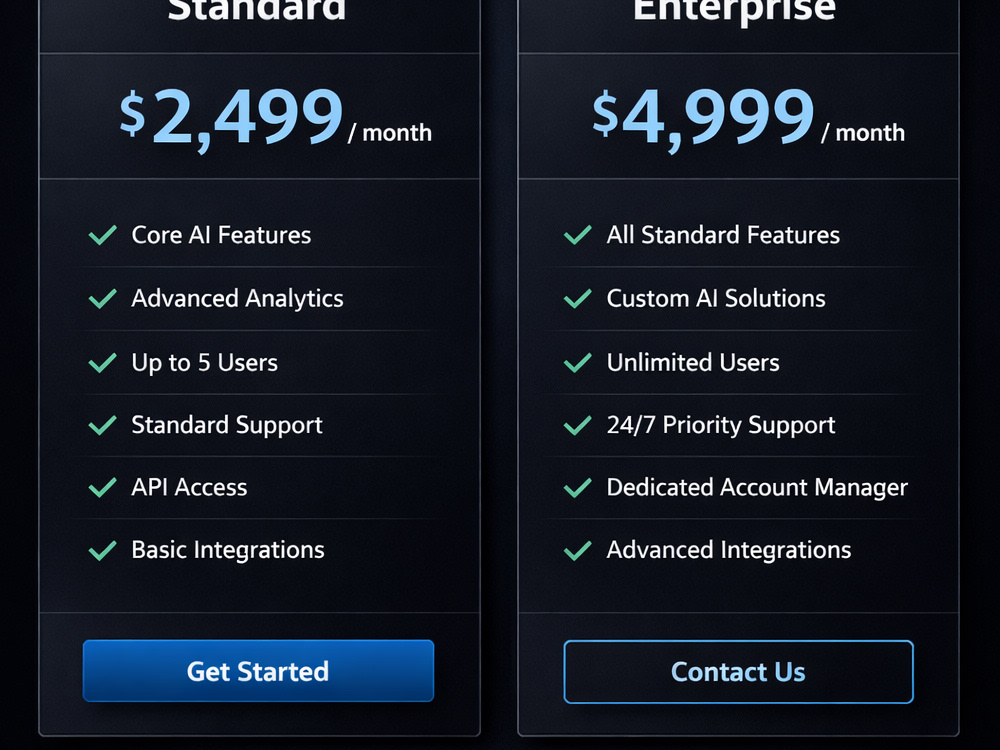Click checkmark beside API Access

point(103,487)
